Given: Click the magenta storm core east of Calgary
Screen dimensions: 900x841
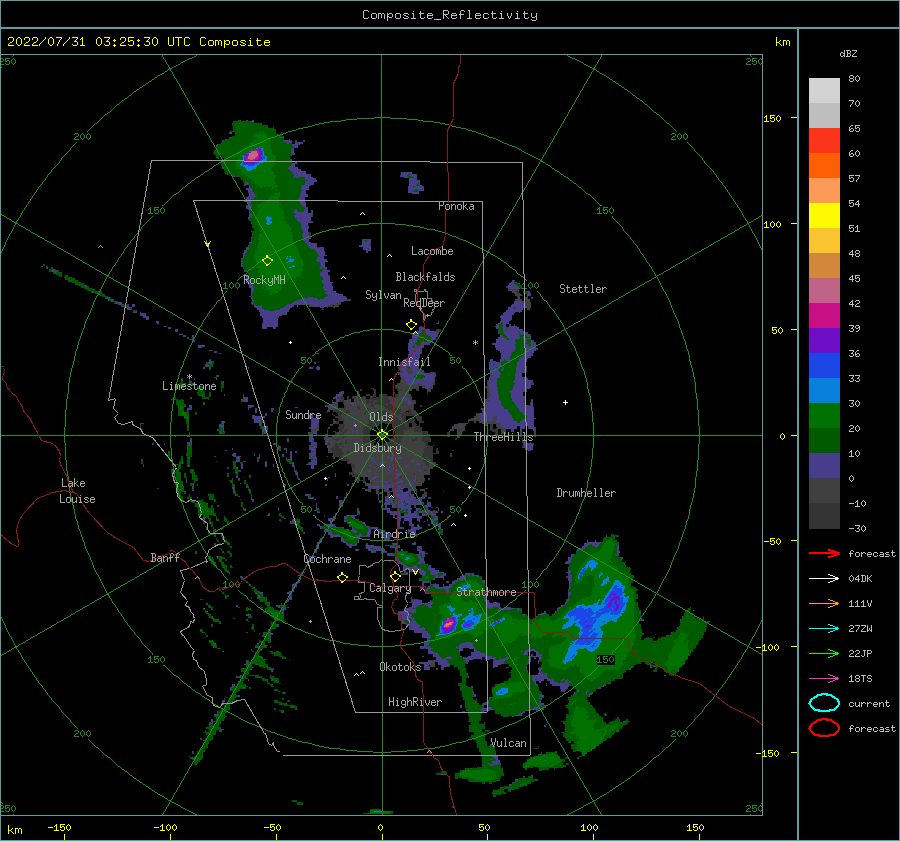Looking at the screenshot, I should click(x=448, y=624).
